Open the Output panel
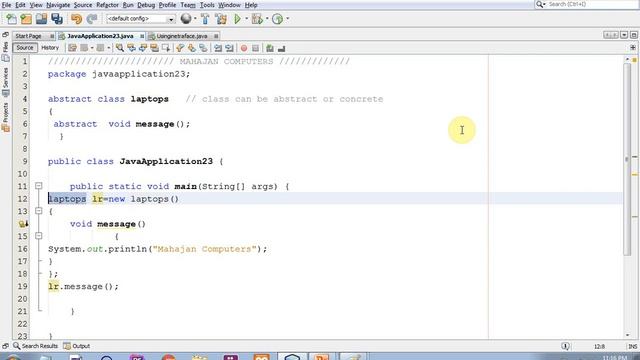Viewport: 640px width, 360px height. pyautogui.click(x=77, y=346)
